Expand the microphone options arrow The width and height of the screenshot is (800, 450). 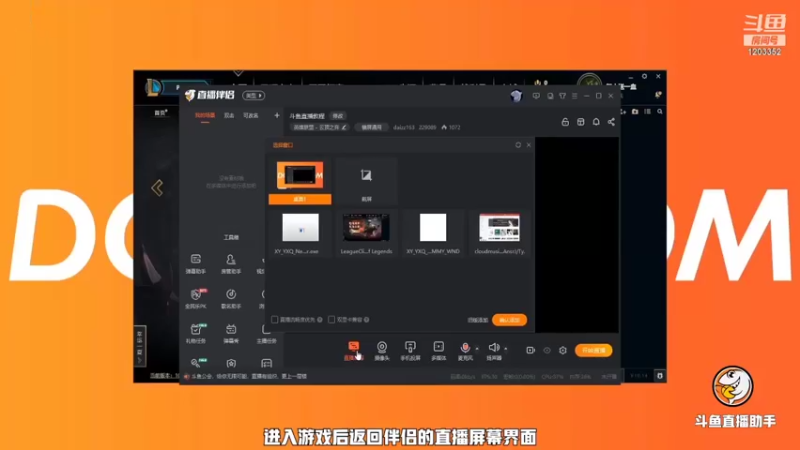pyautogui.click(x=477, y=348)
